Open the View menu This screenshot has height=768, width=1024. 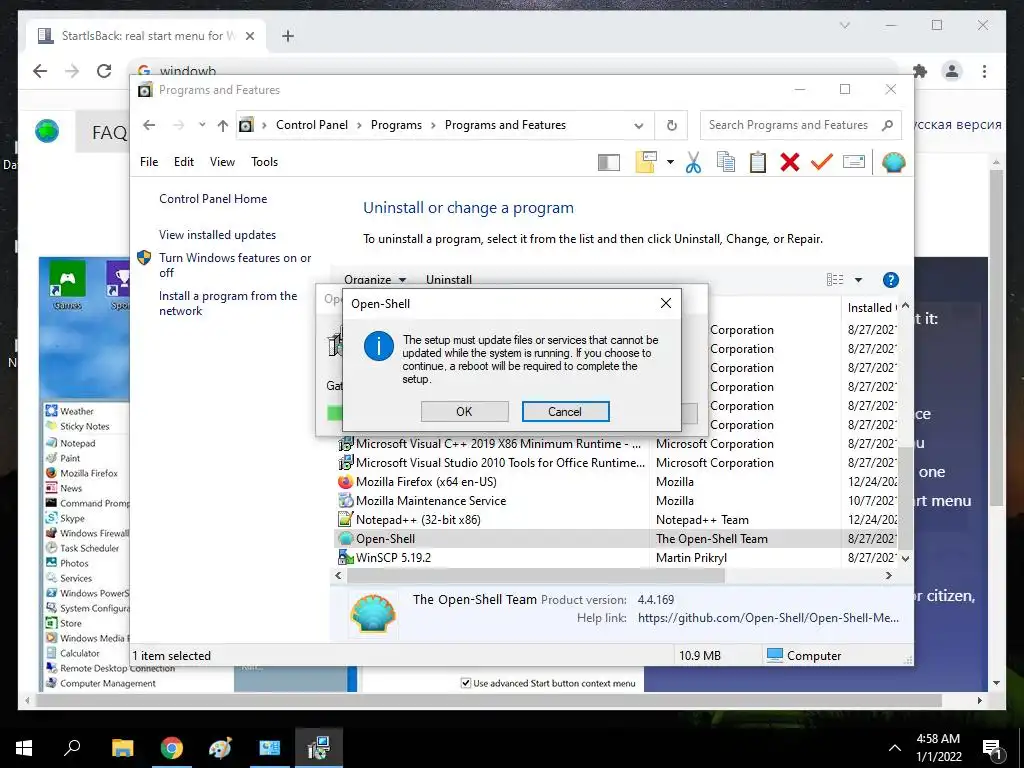click(222, 162)
